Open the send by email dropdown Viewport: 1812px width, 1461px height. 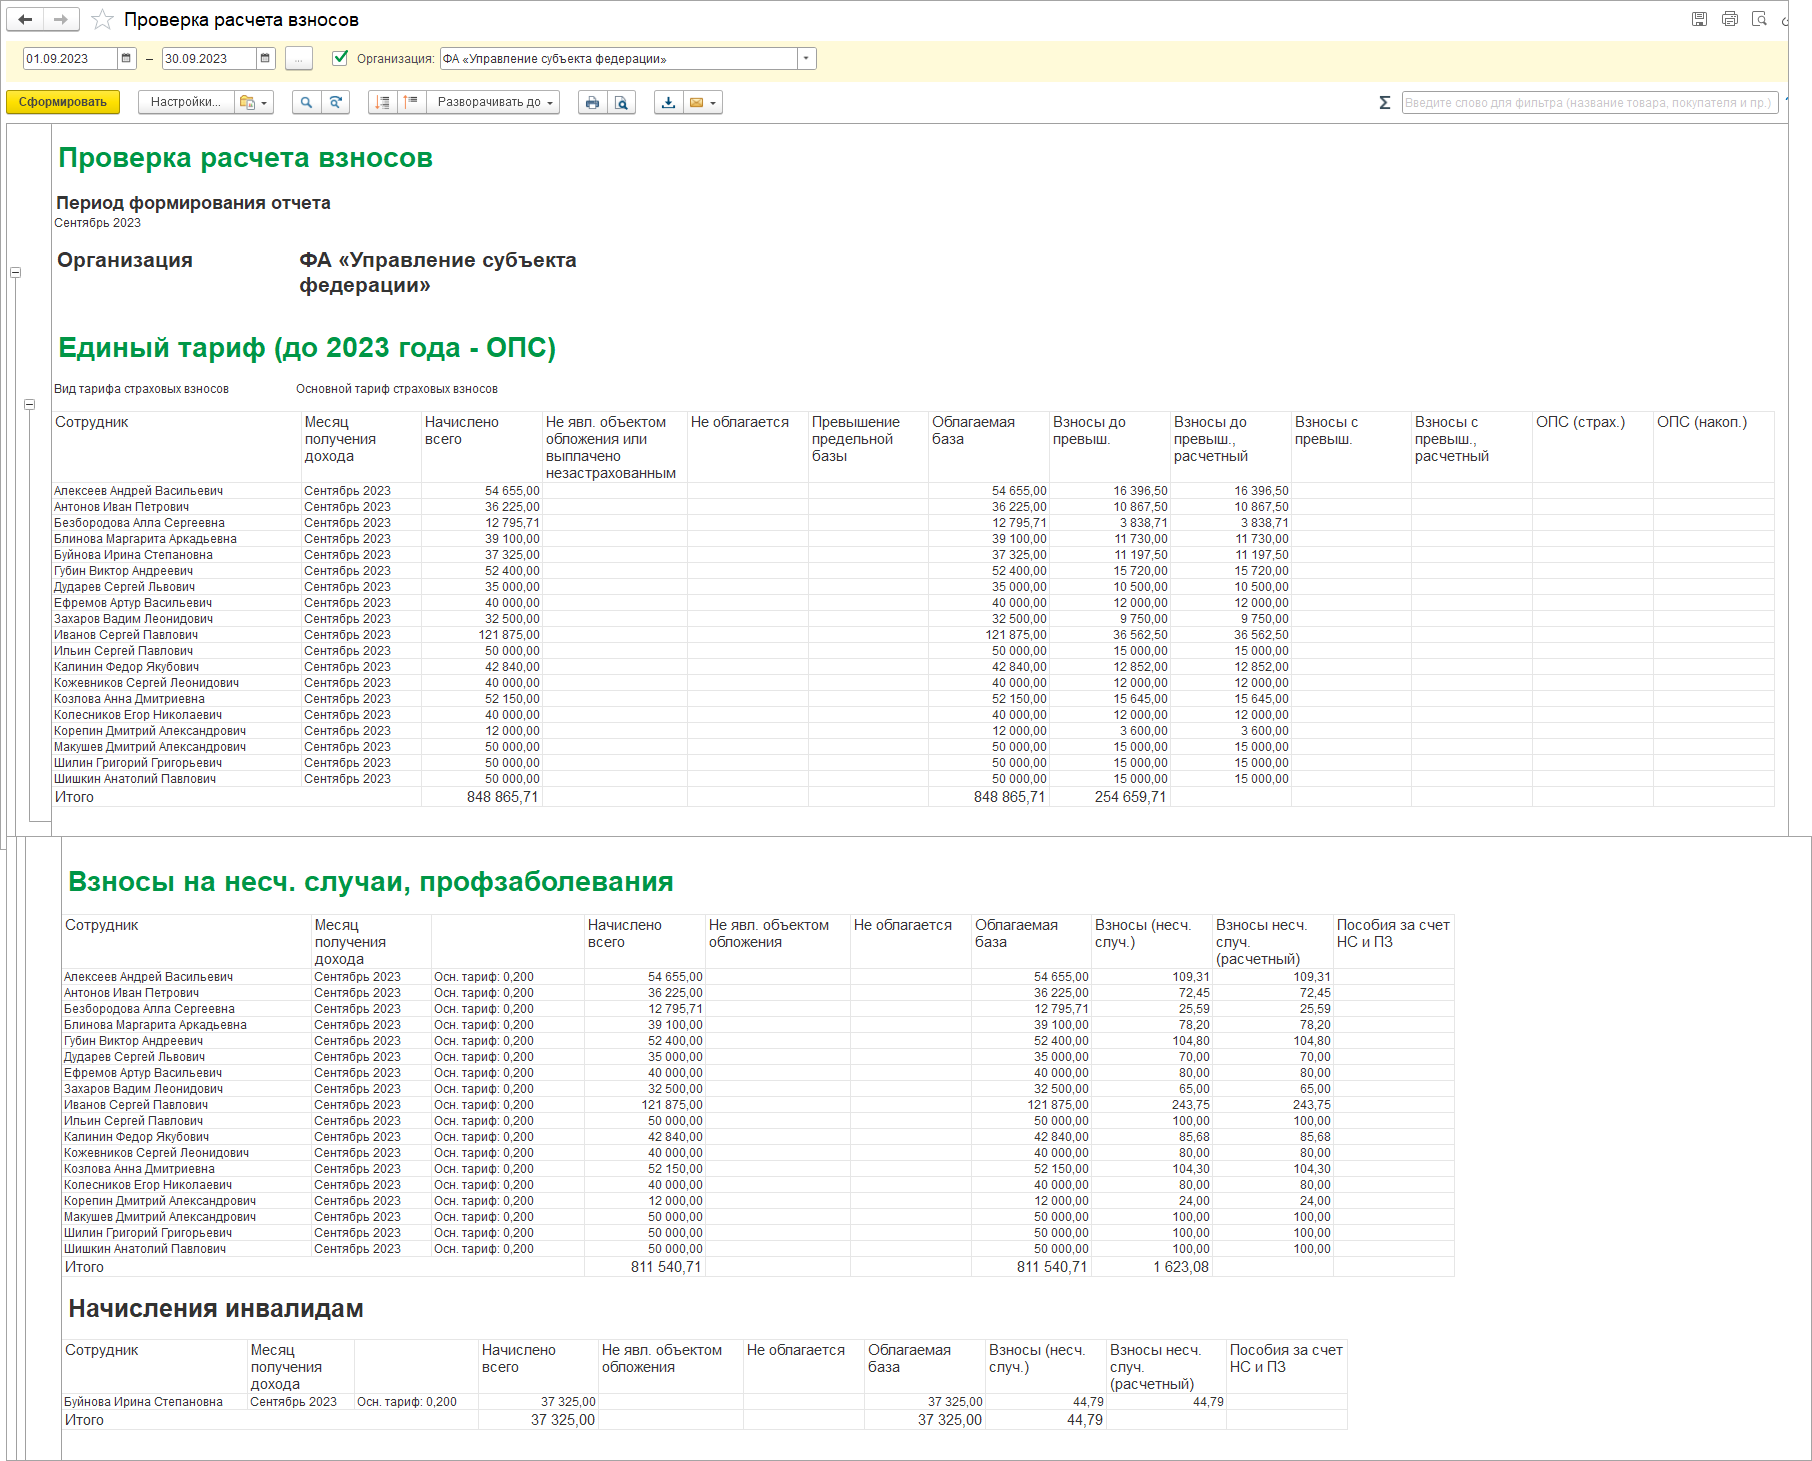coord(703,102)
